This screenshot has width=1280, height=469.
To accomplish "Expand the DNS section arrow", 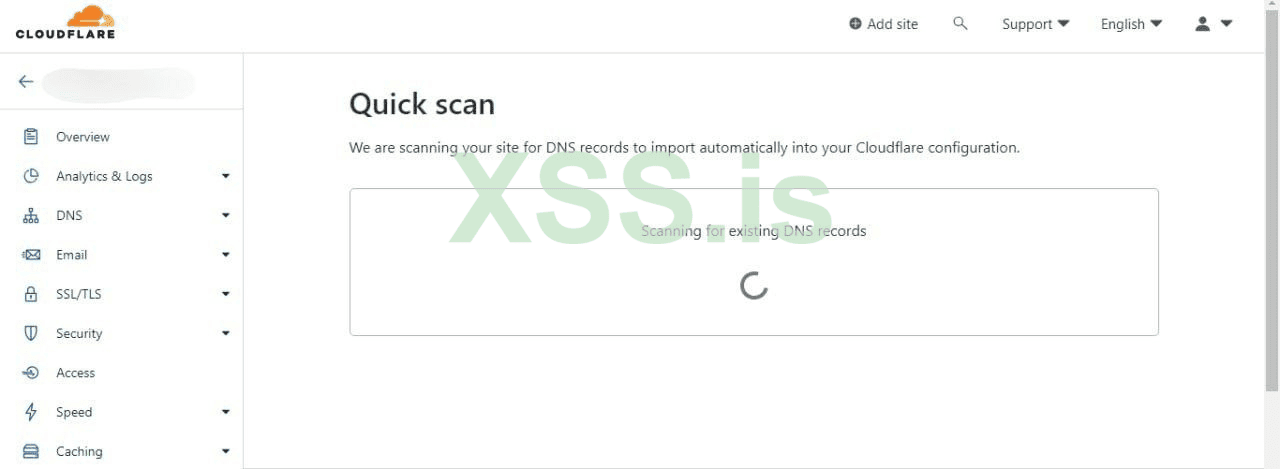I will pyautogui.click(x=225, y=215).
